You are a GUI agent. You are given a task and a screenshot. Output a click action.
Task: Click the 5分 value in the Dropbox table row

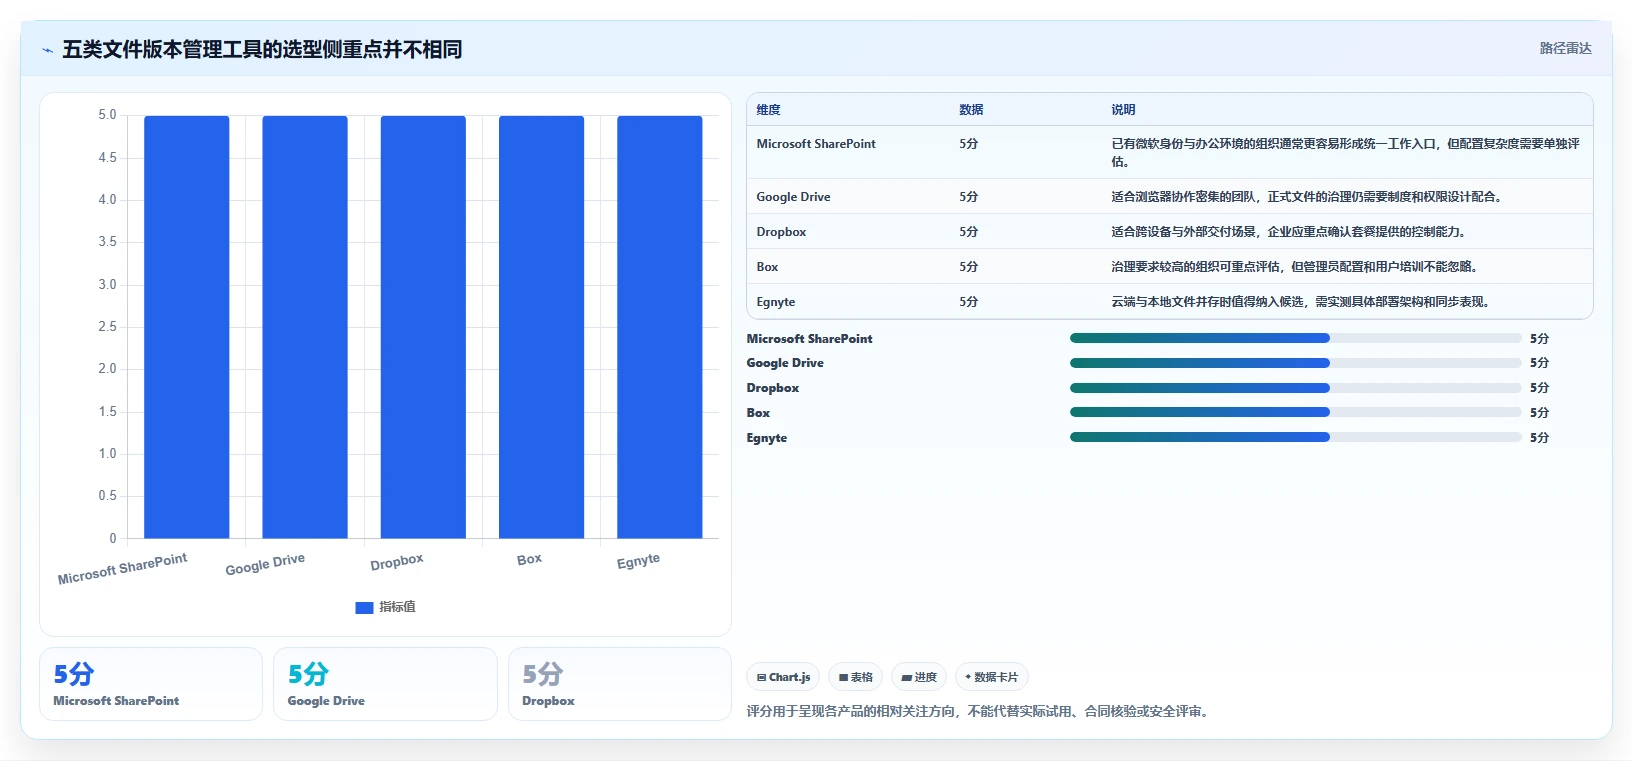coord(968,232)
